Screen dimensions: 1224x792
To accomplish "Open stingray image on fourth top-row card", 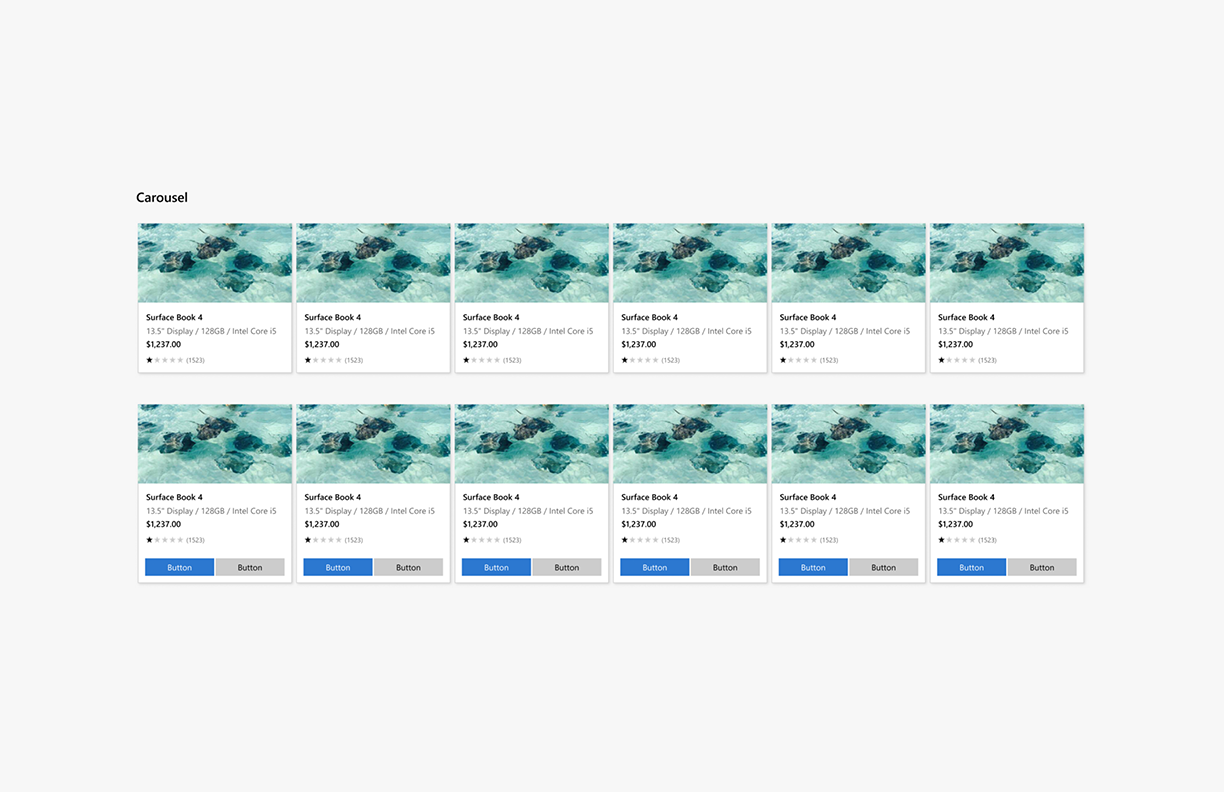I will click(690, 263).
